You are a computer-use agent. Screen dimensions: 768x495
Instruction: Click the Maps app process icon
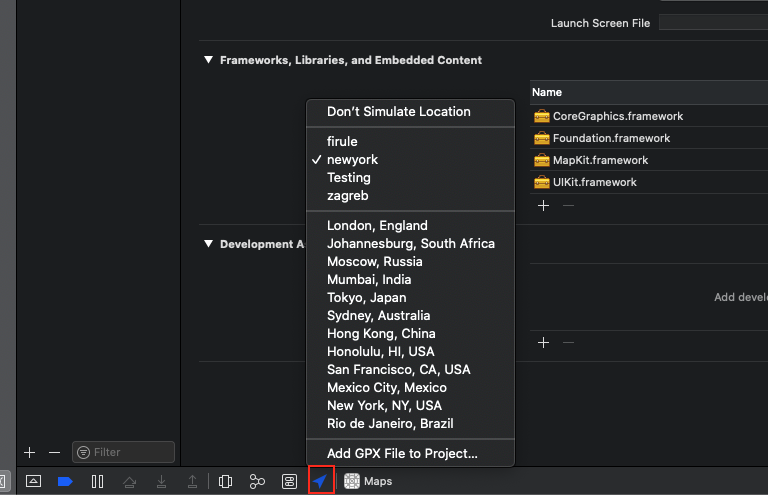click(352, 481)
